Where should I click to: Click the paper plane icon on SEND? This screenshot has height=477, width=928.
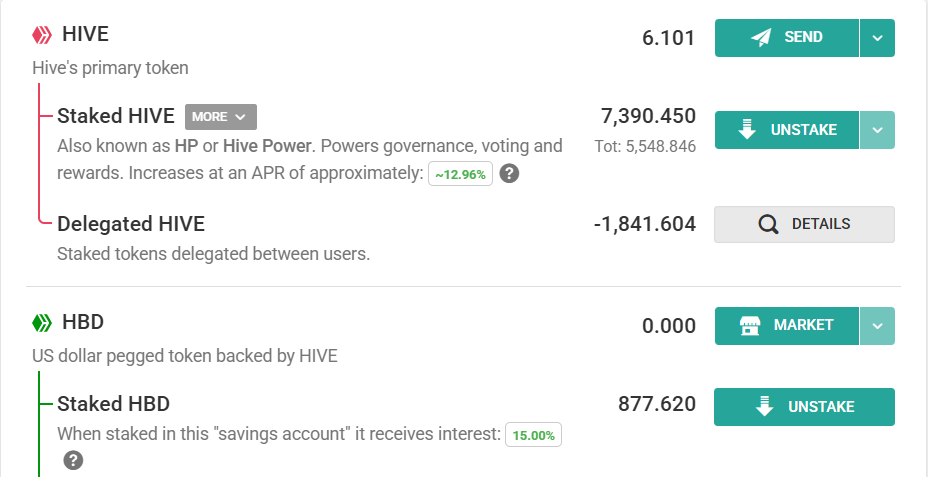761,38
